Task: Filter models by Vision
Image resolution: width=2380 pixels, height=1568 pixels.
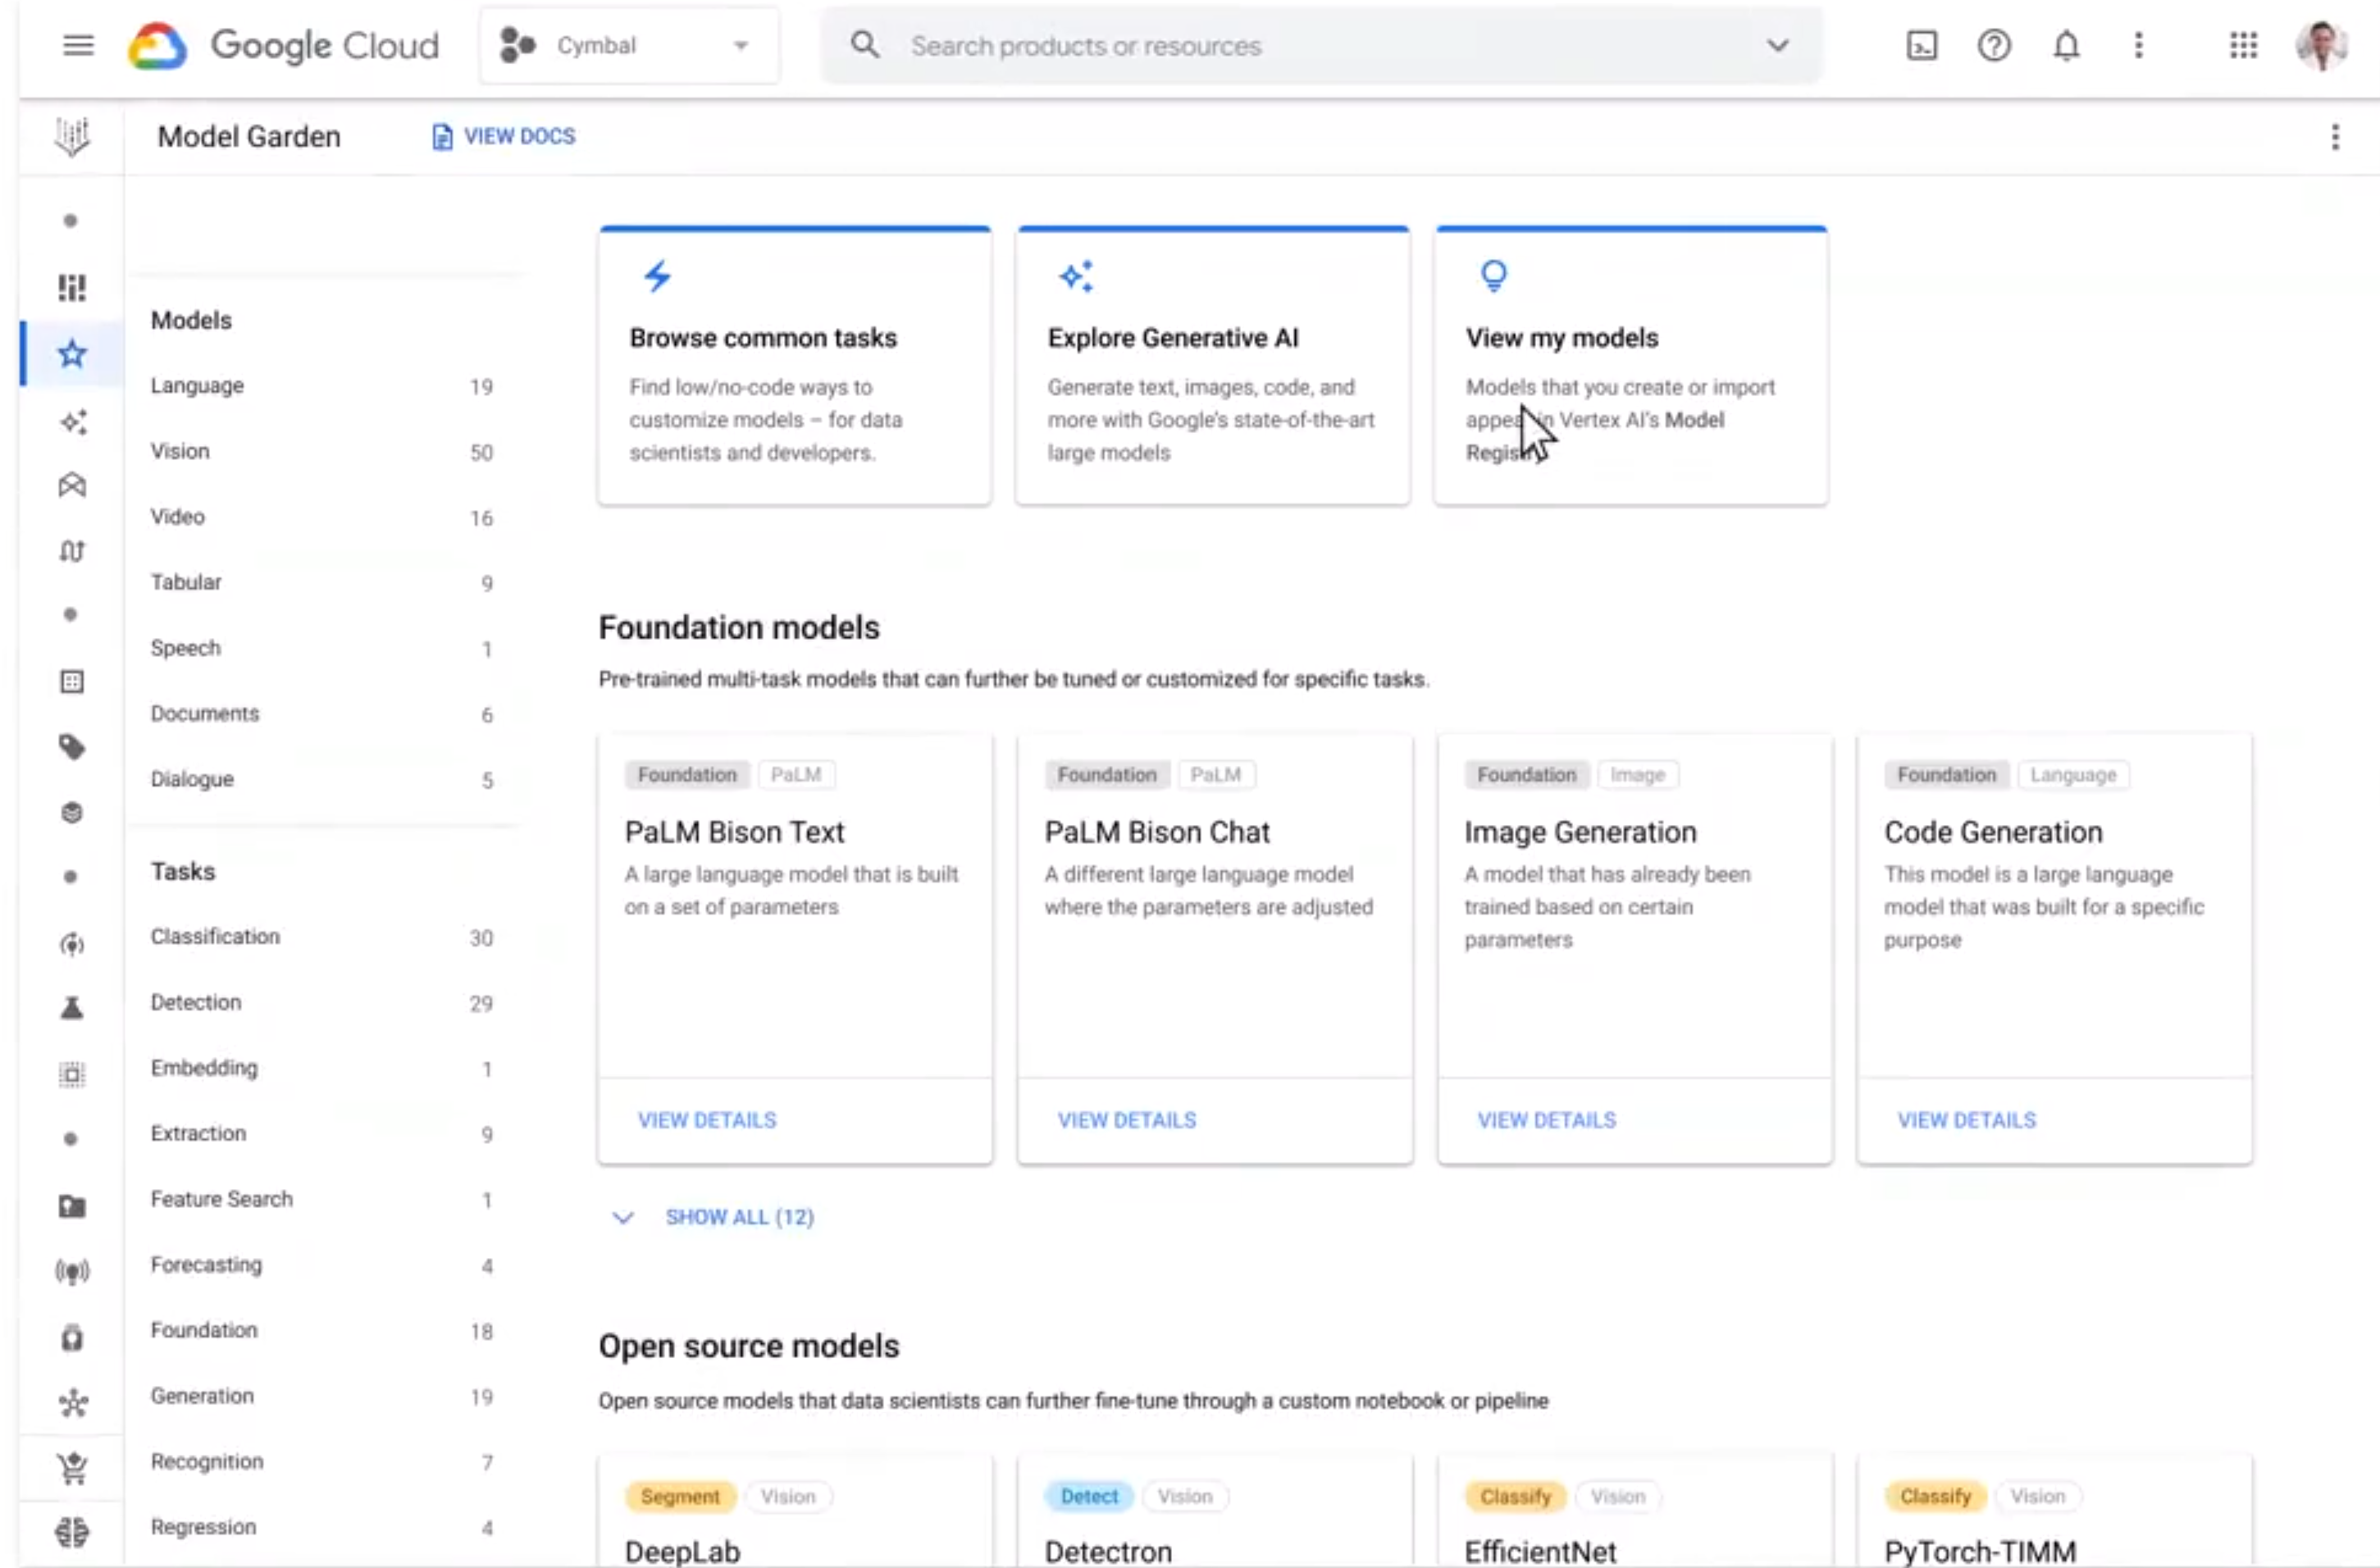Action: coord(322,451)
